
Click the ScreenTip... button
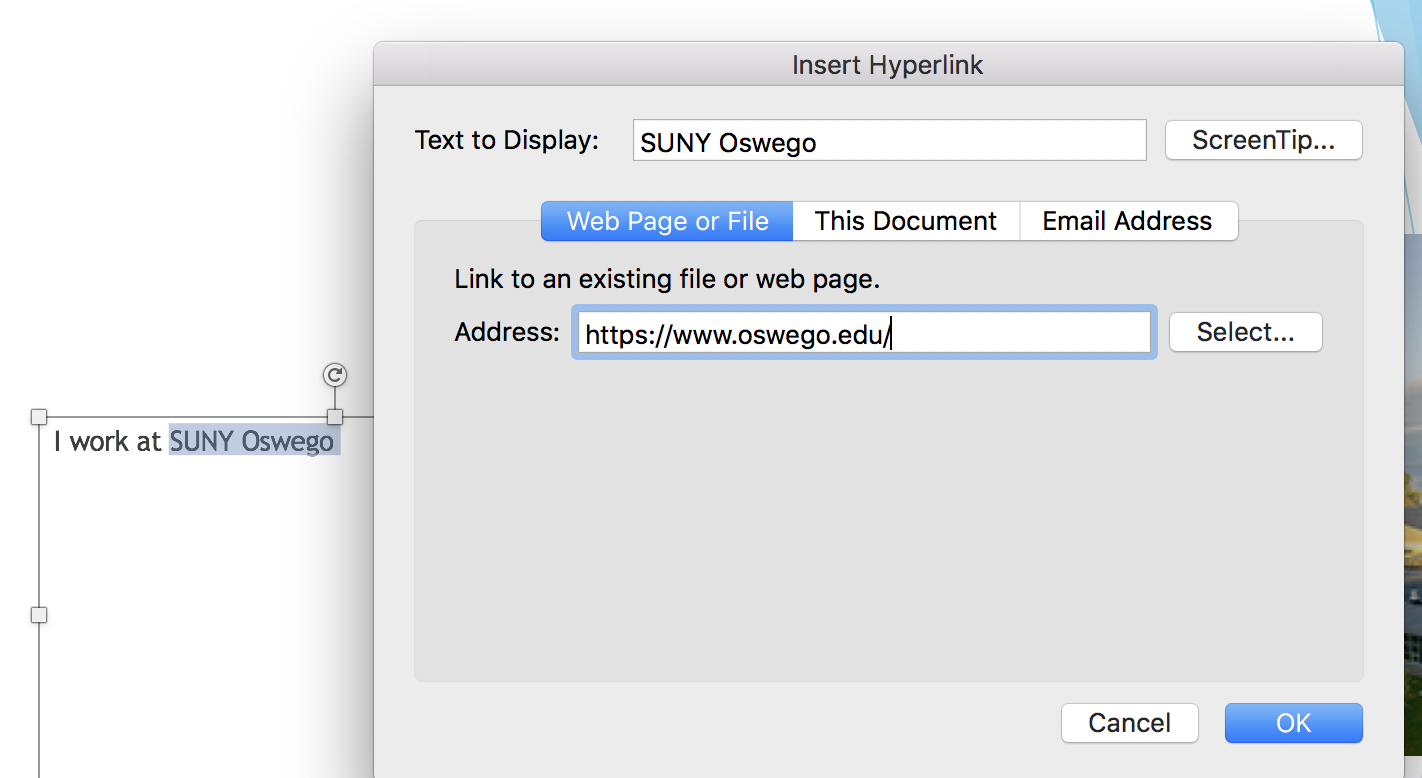pyautogui.click(x=1264, y=140)
